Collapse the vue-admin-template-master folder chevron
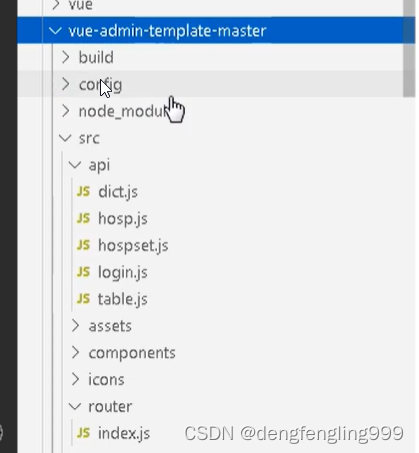 click(55, 31)
